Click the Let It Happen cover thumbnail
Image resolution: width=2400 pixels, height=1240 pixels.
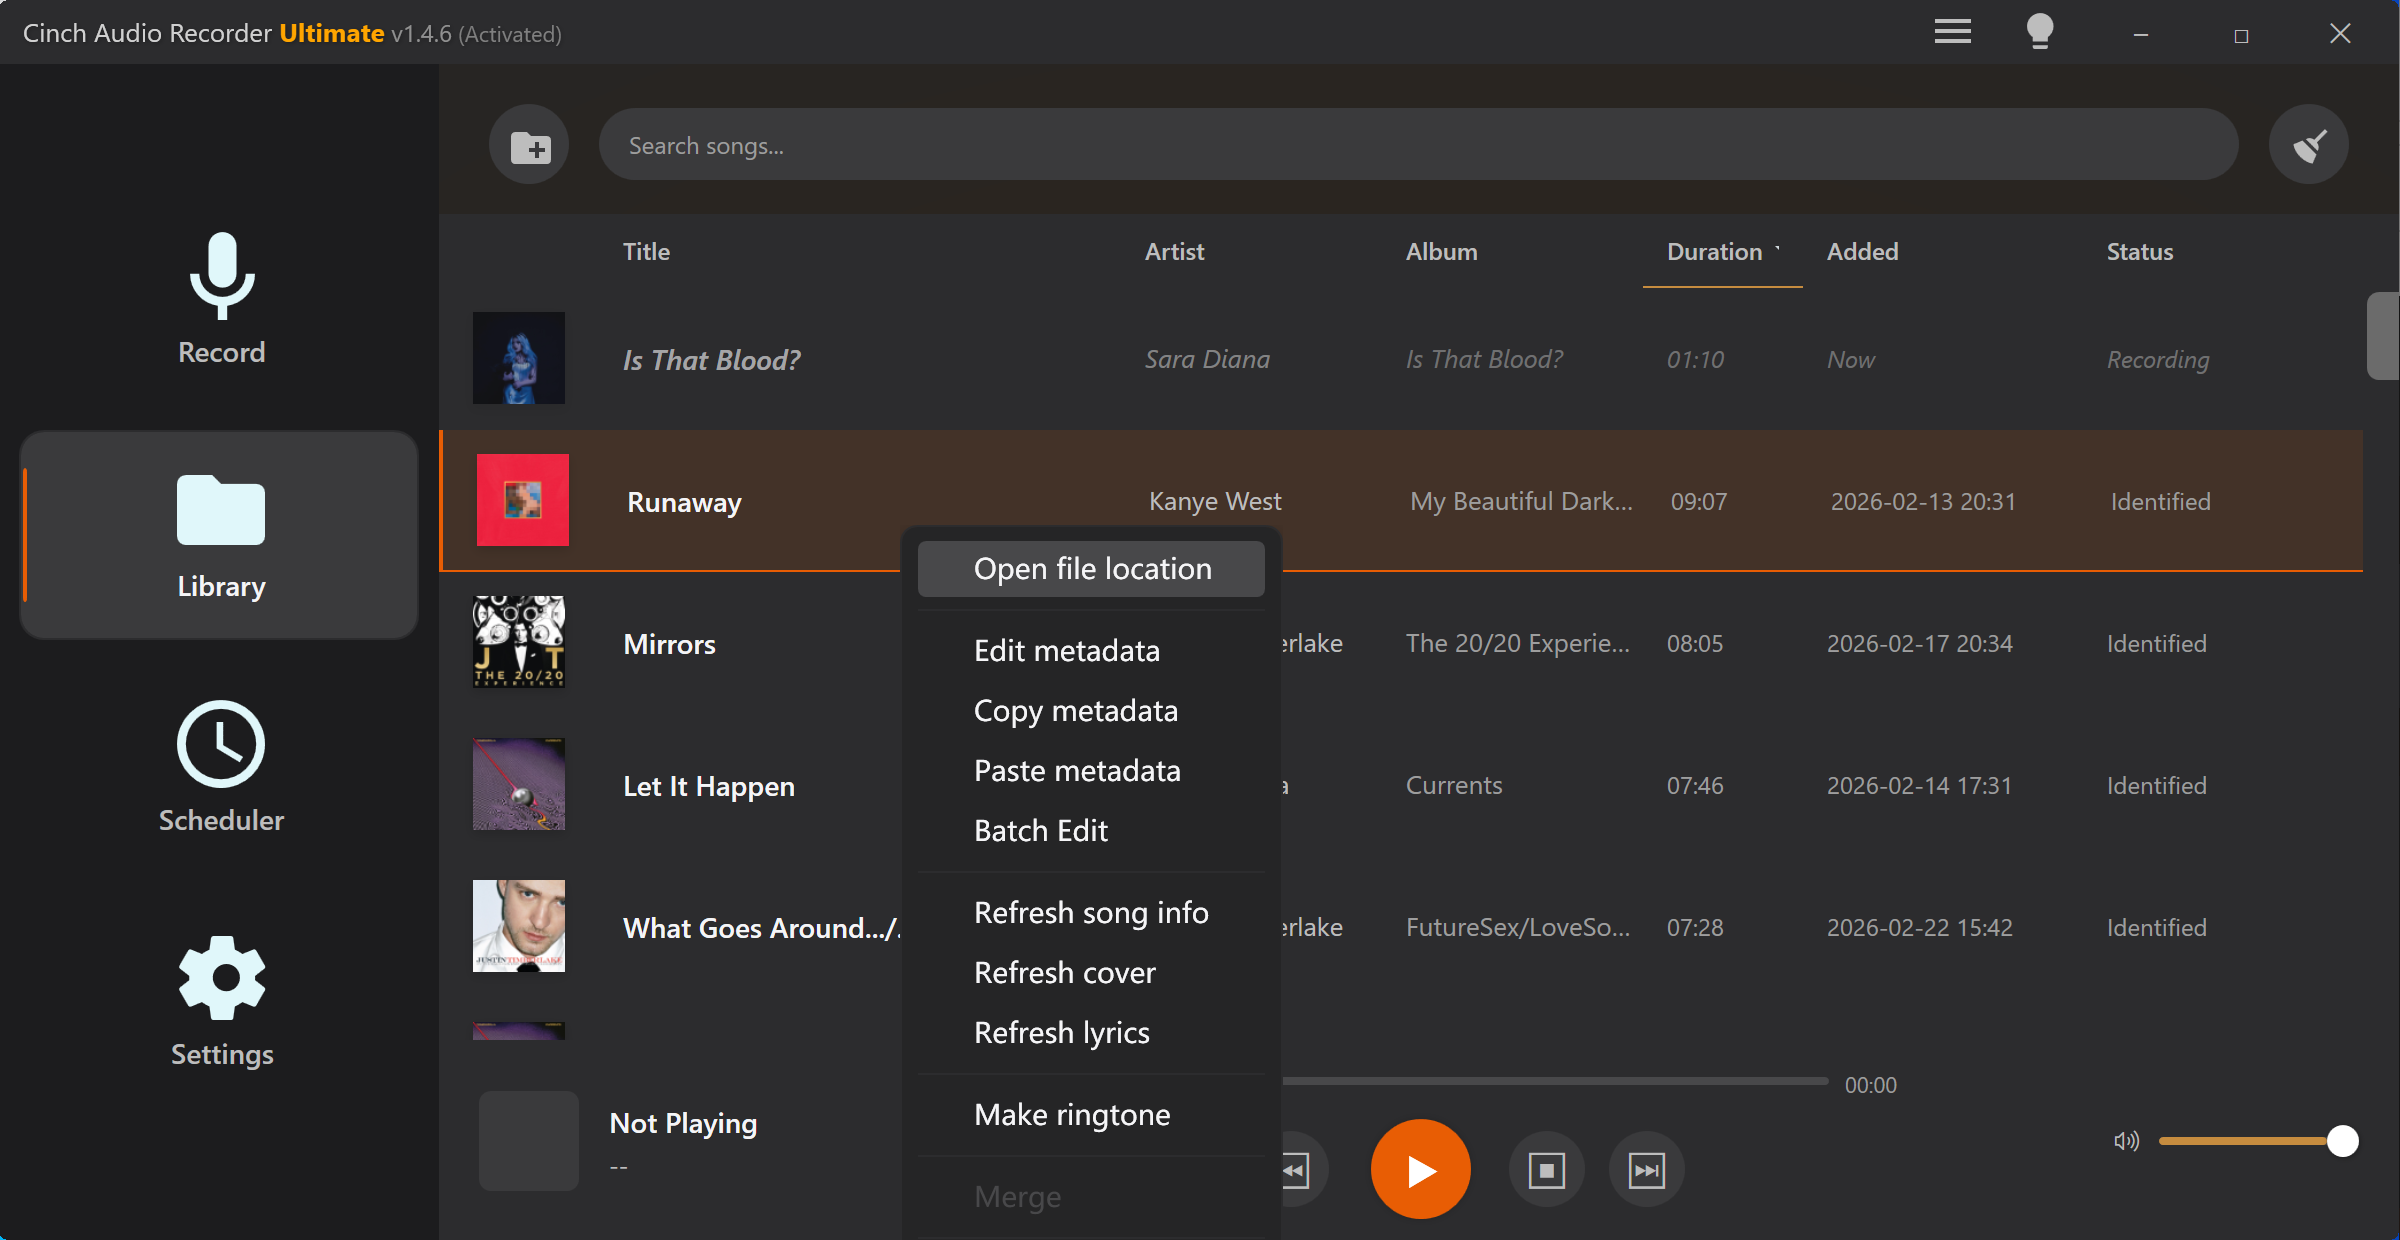coord(519,784)
